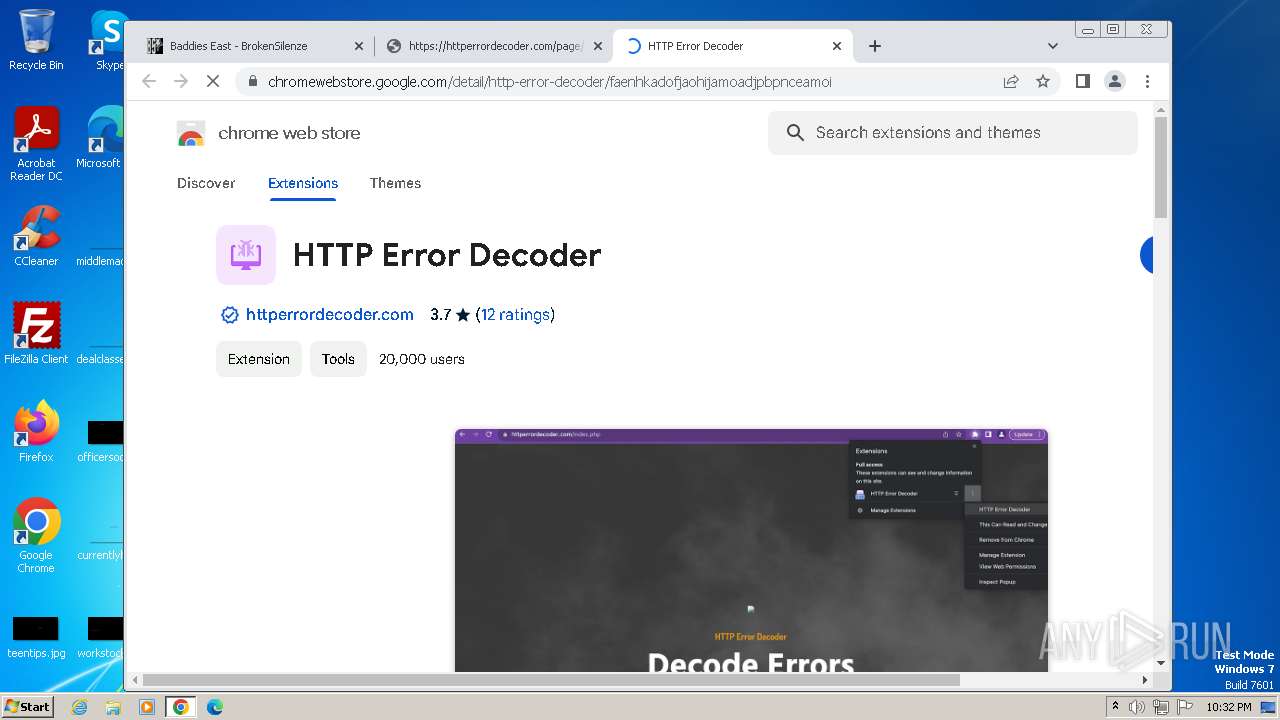Image resolution: width=1280 pixels, height=720 pixels.
Task: Click the taskbar clock 10:32 PM
Action: [1229, 707]
